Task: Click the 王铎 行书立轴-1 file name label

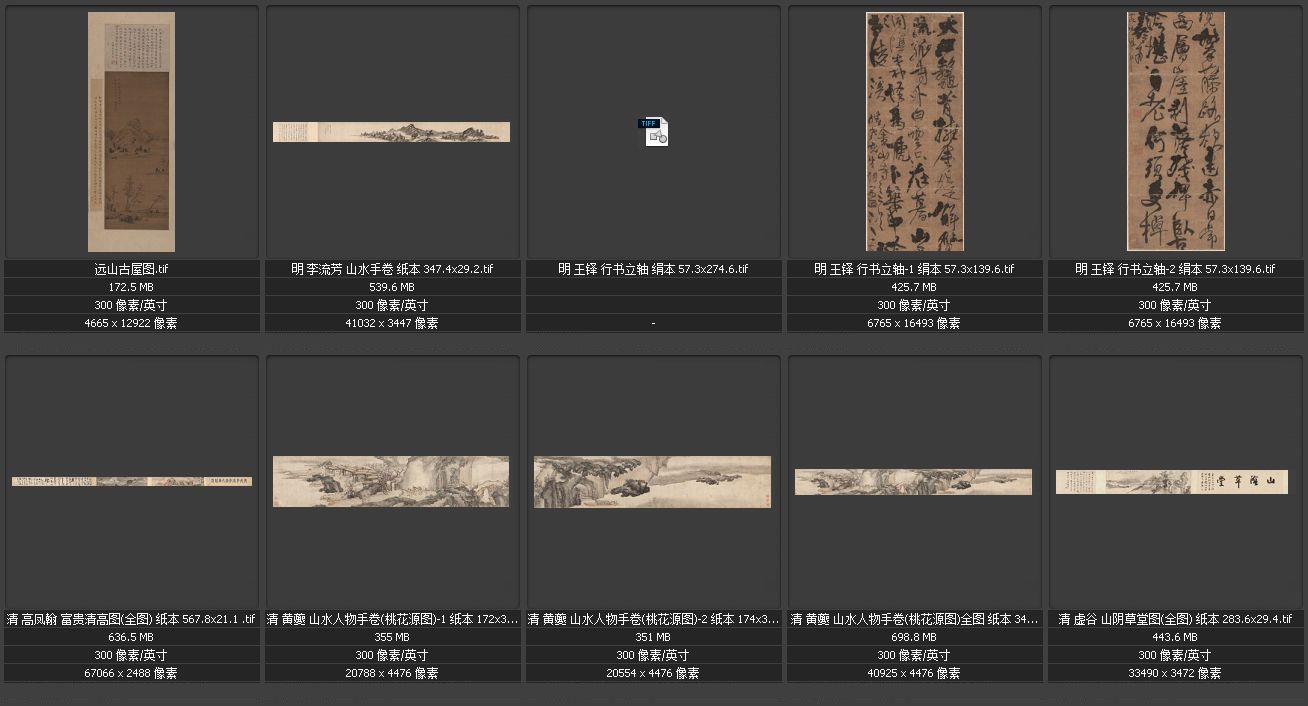Action: point(914,269)
